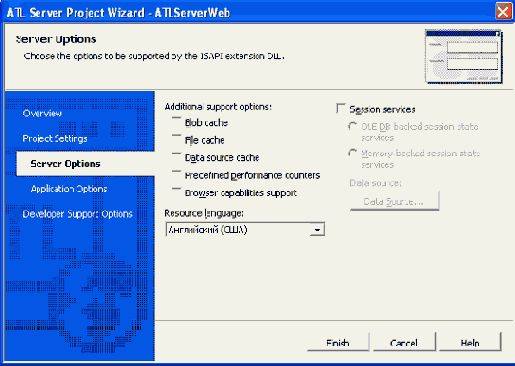Click the Cancel button
Screen dimensions: 515x366
pos(404,341)
